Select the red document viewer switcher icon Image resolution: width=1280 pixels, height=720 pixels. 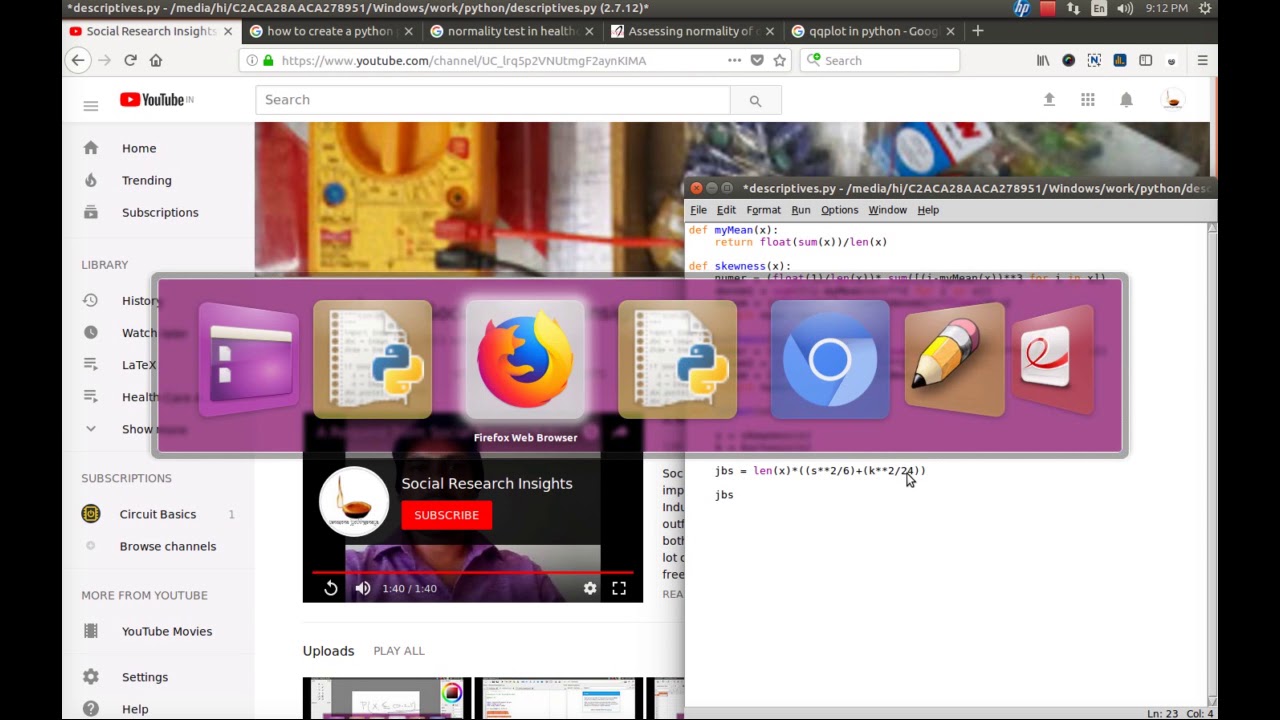click(x=1052, y=360)
